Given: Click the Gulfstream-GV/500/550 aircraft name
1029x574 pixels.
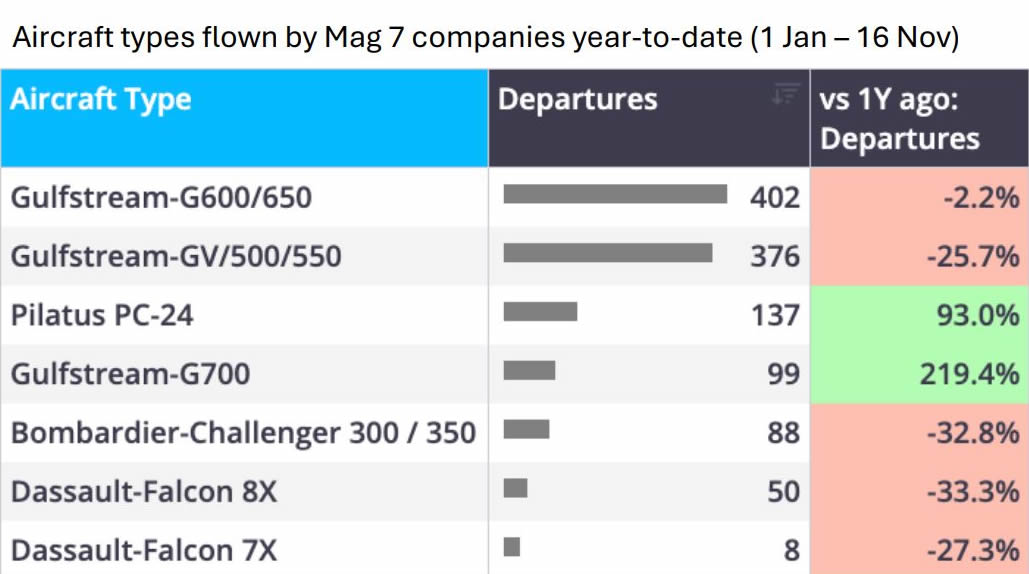Looking at the screenshot, I should click(176, 256).
